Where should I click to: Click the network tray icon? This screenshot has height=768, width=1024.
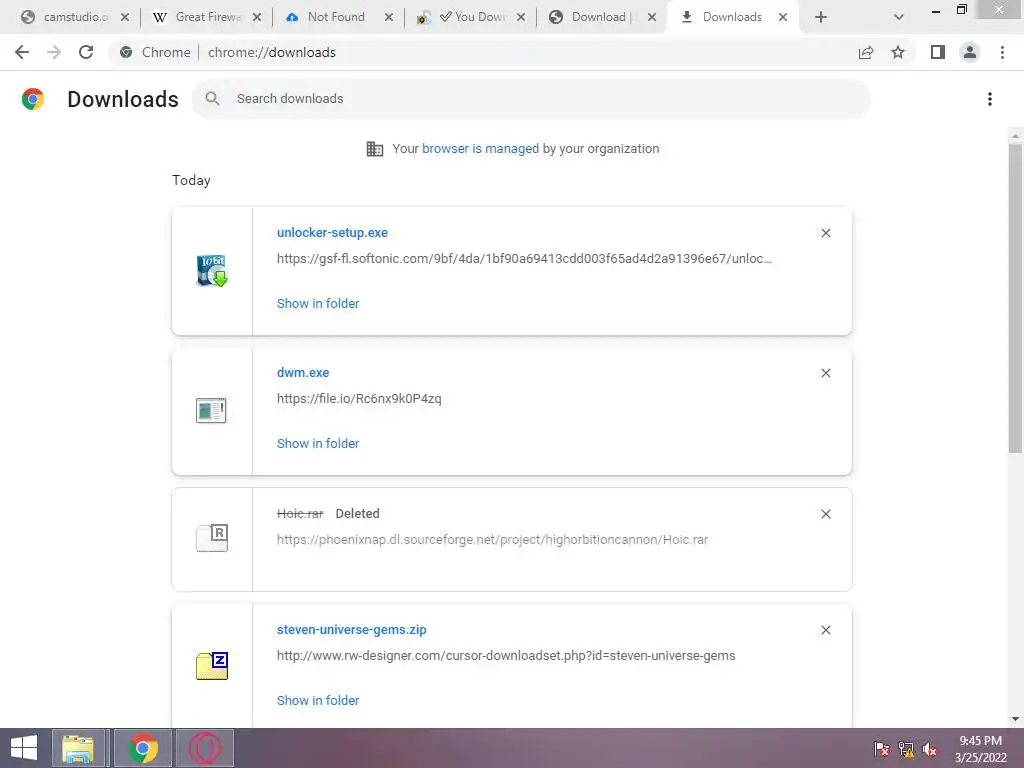906,749
